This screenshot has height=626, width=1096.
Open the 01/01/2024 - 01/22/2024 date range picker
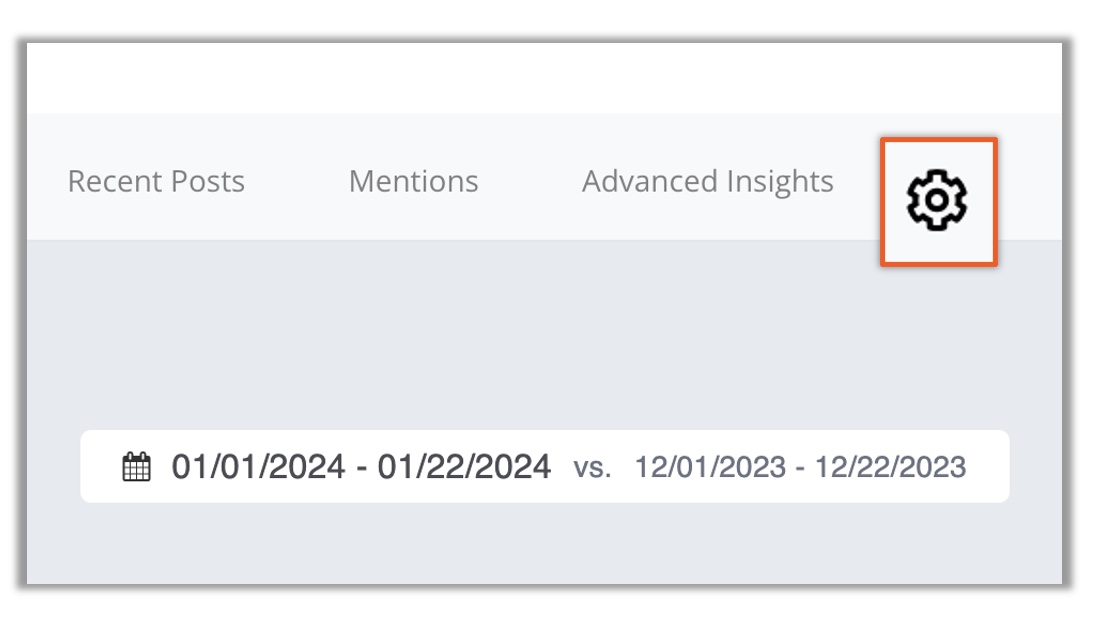(x=361, y=467)
